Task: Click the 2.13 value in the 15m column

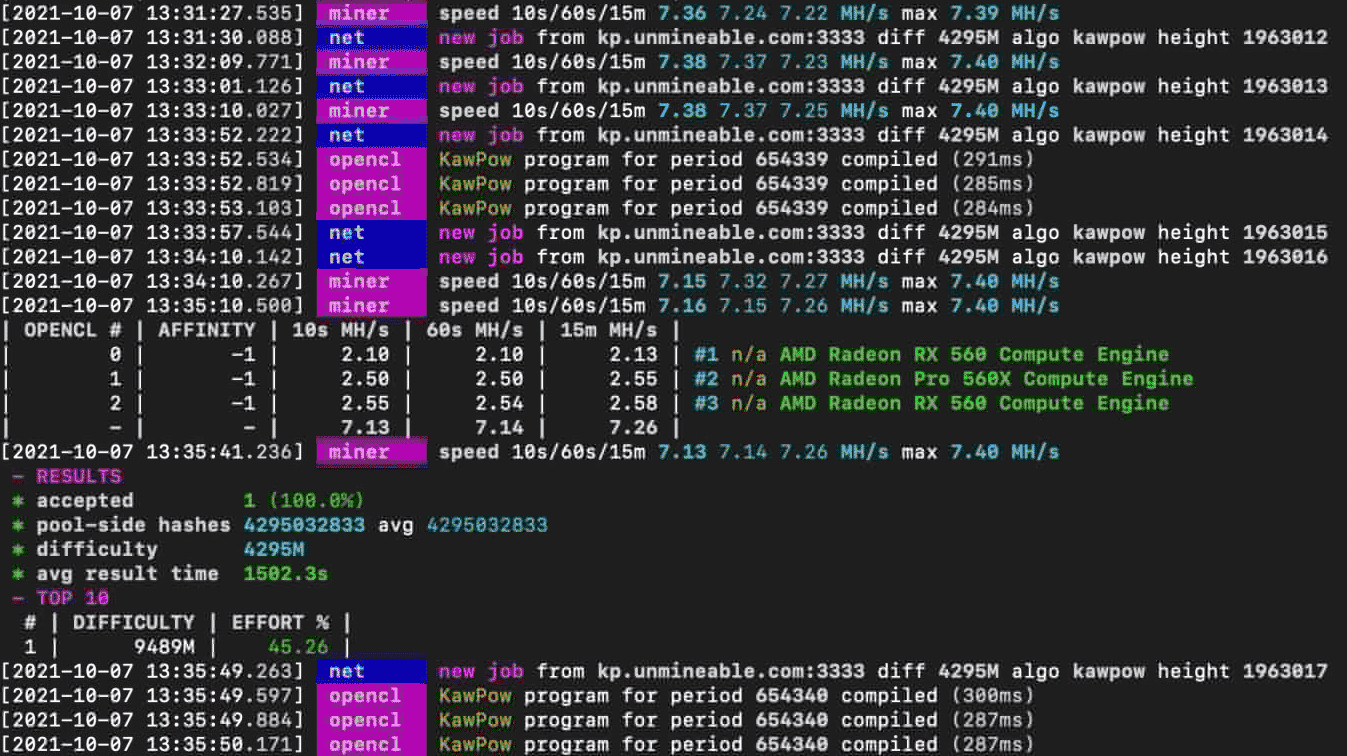Action: [x=633, y=354]
